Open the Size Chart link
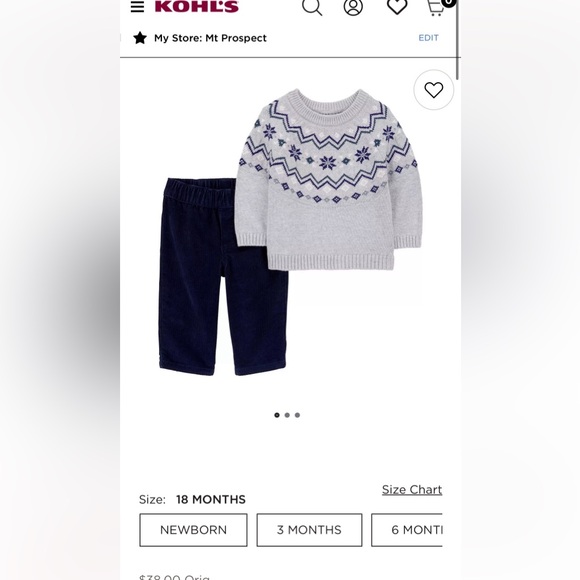 click(x=412, y=490)
